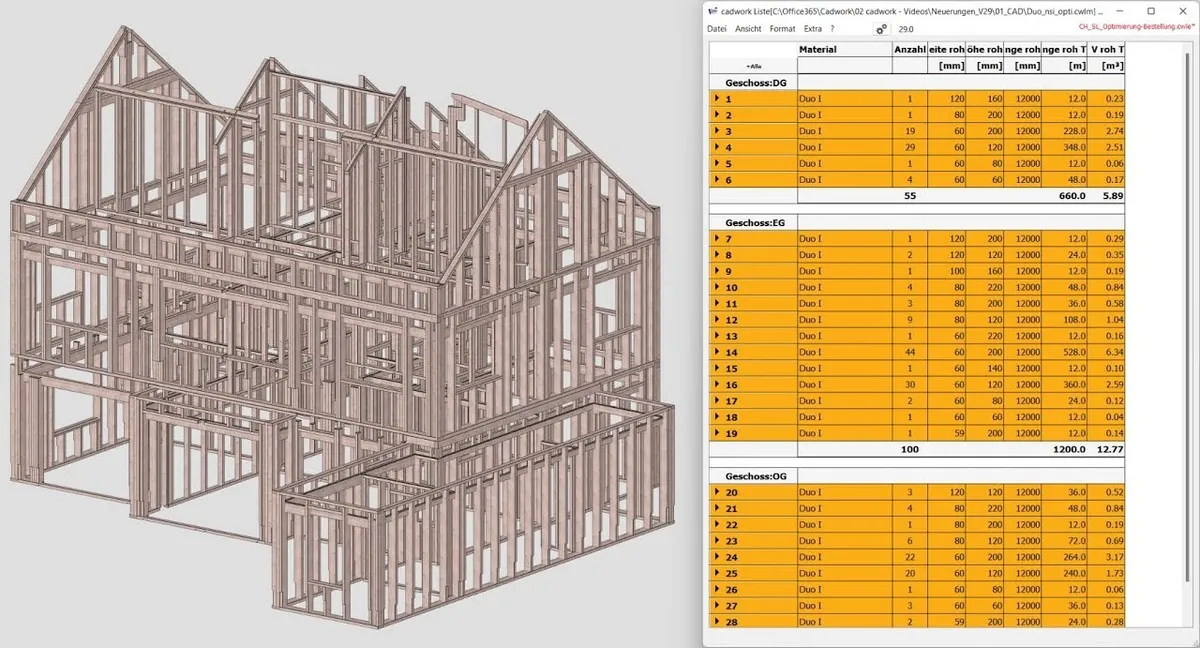This screenshot has height=648, width=1200.
Task: Expand row 27 arrow
Action: click(x=717, y=605)
